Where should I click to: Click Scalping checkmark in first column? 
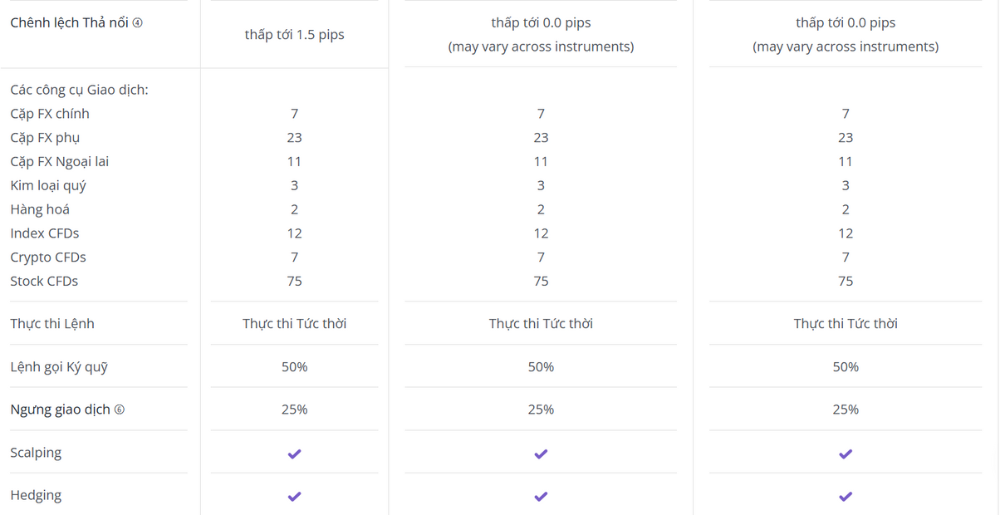tap(294, 454)
